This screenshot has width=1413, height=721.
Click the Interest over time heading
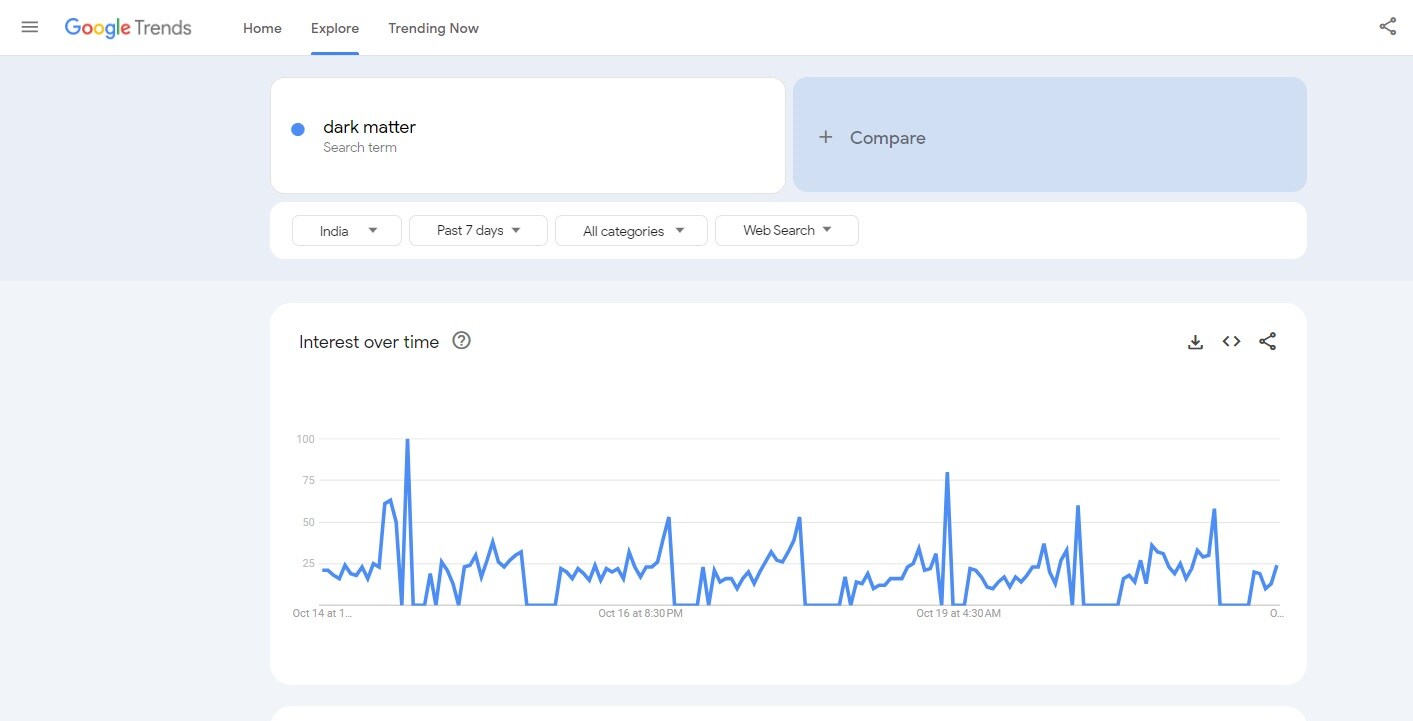369,342
